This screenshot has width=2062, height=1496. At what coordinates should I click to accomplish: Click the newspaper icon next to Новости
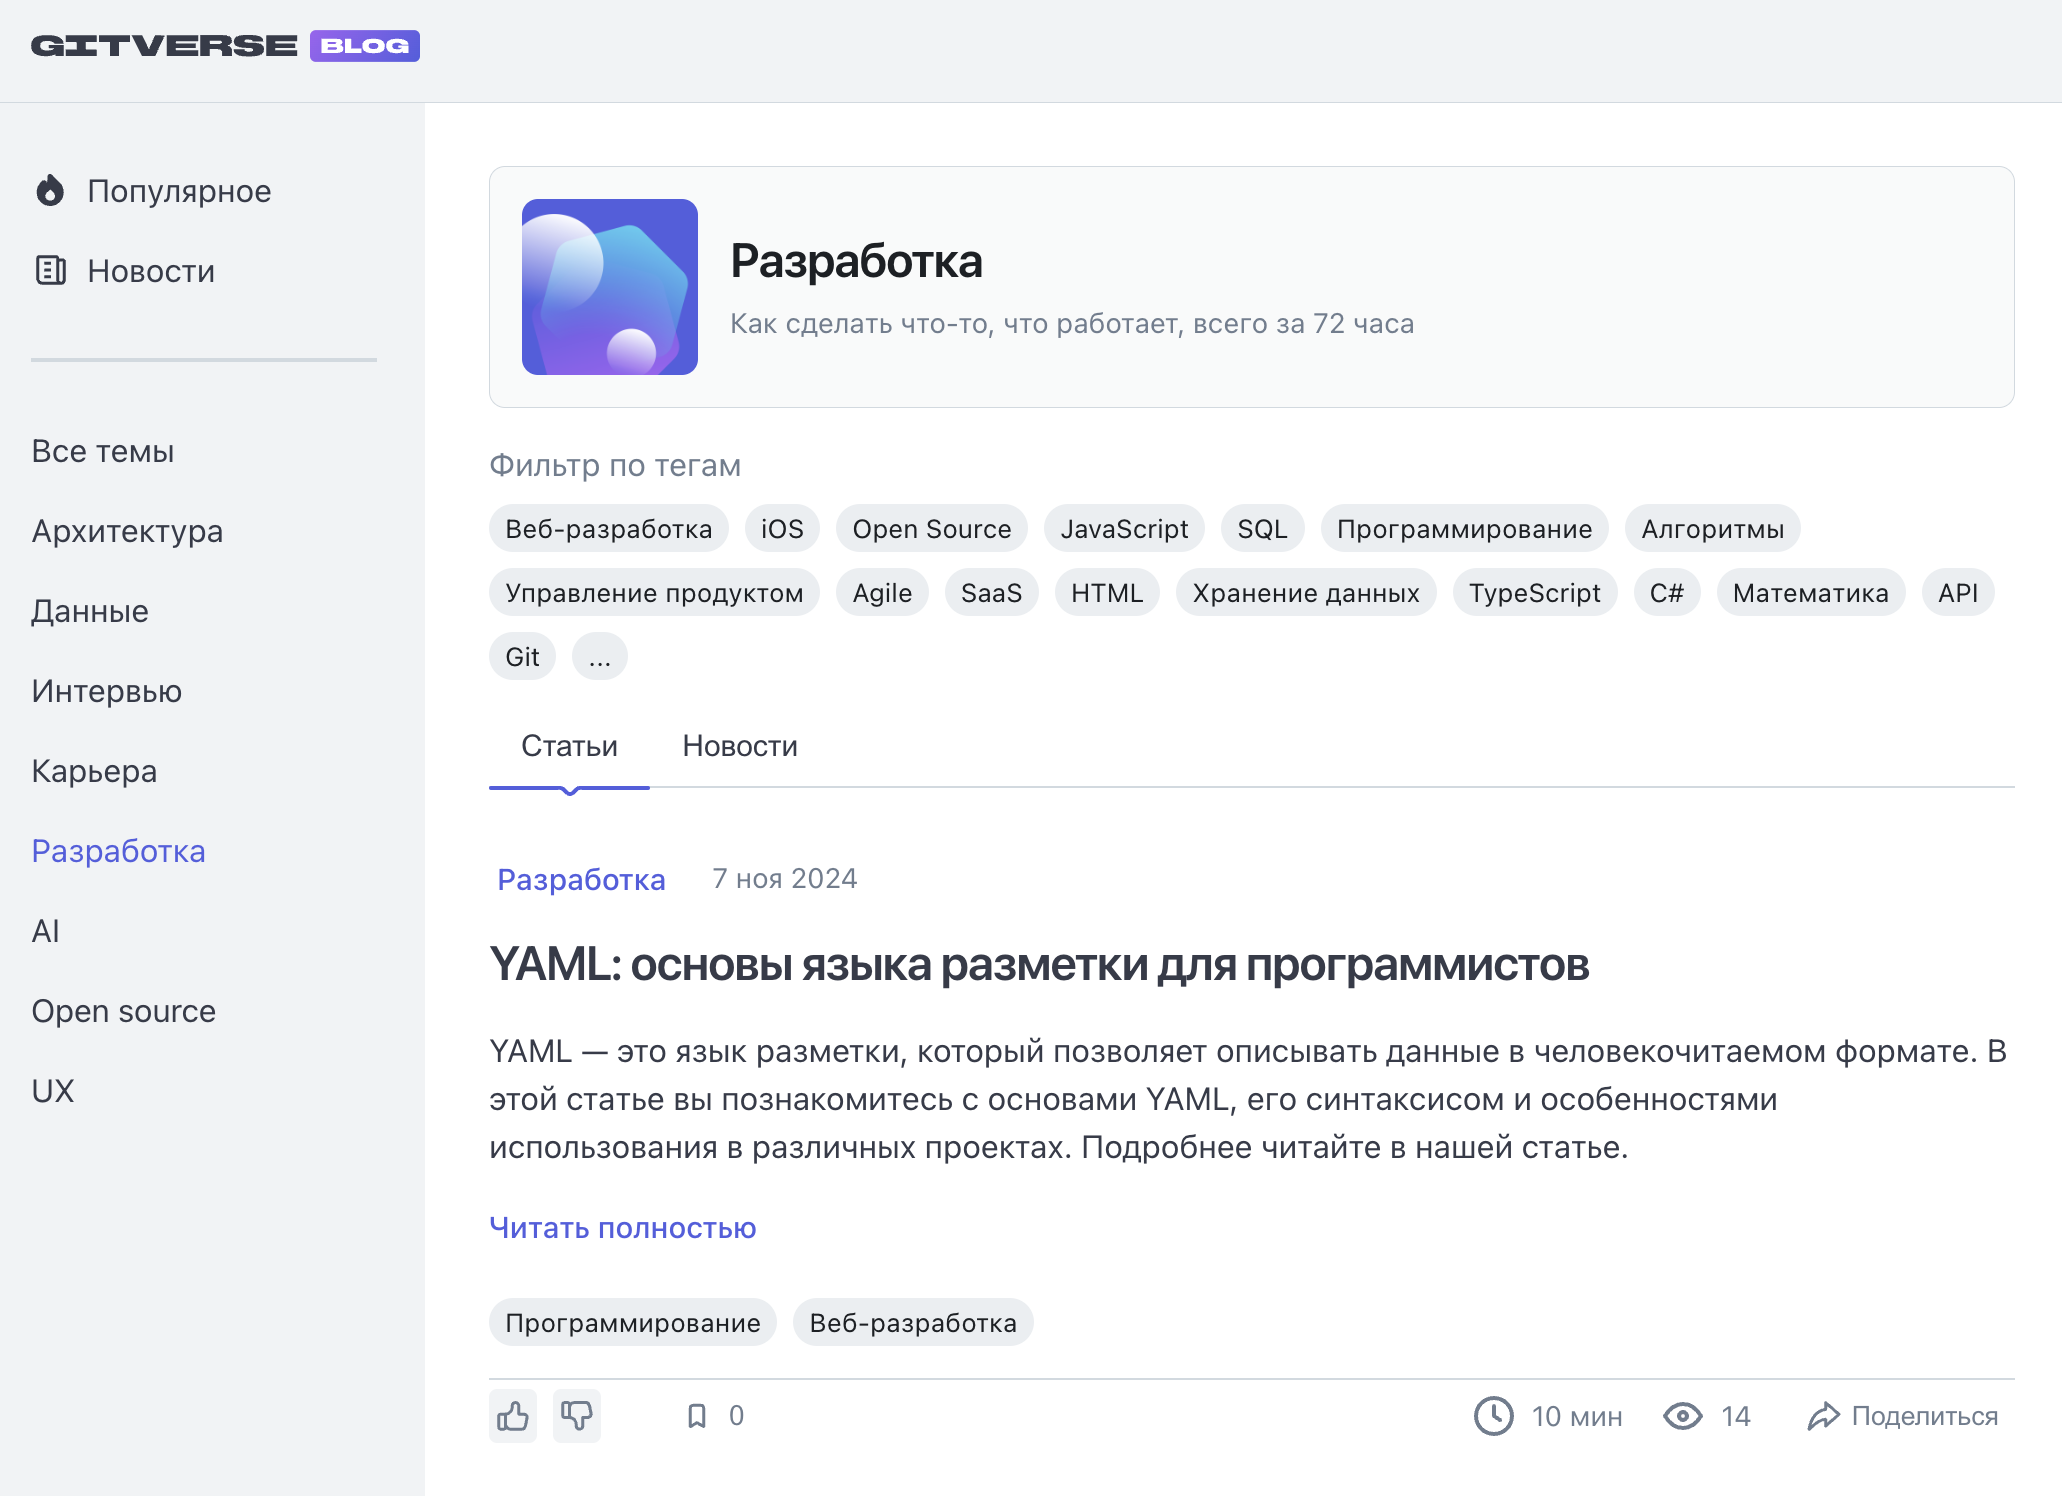point(50,270)
